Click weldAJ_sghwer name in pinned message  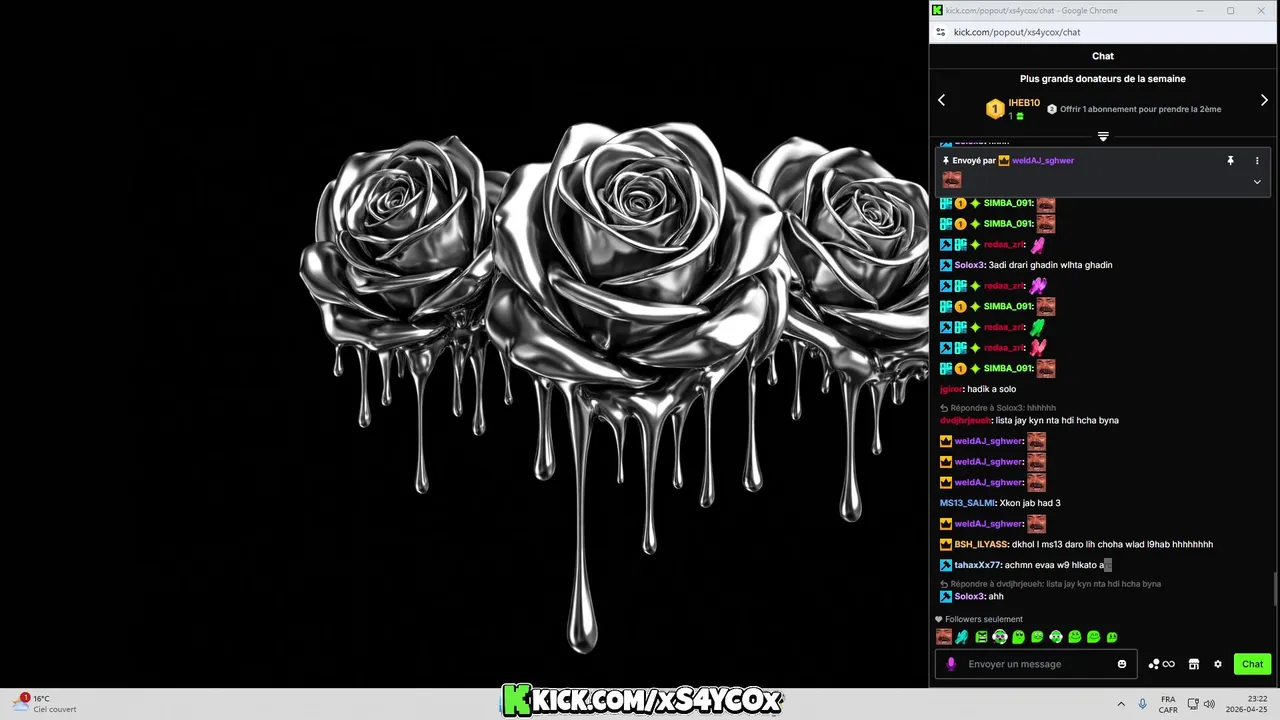click(x=1043, y=160)
